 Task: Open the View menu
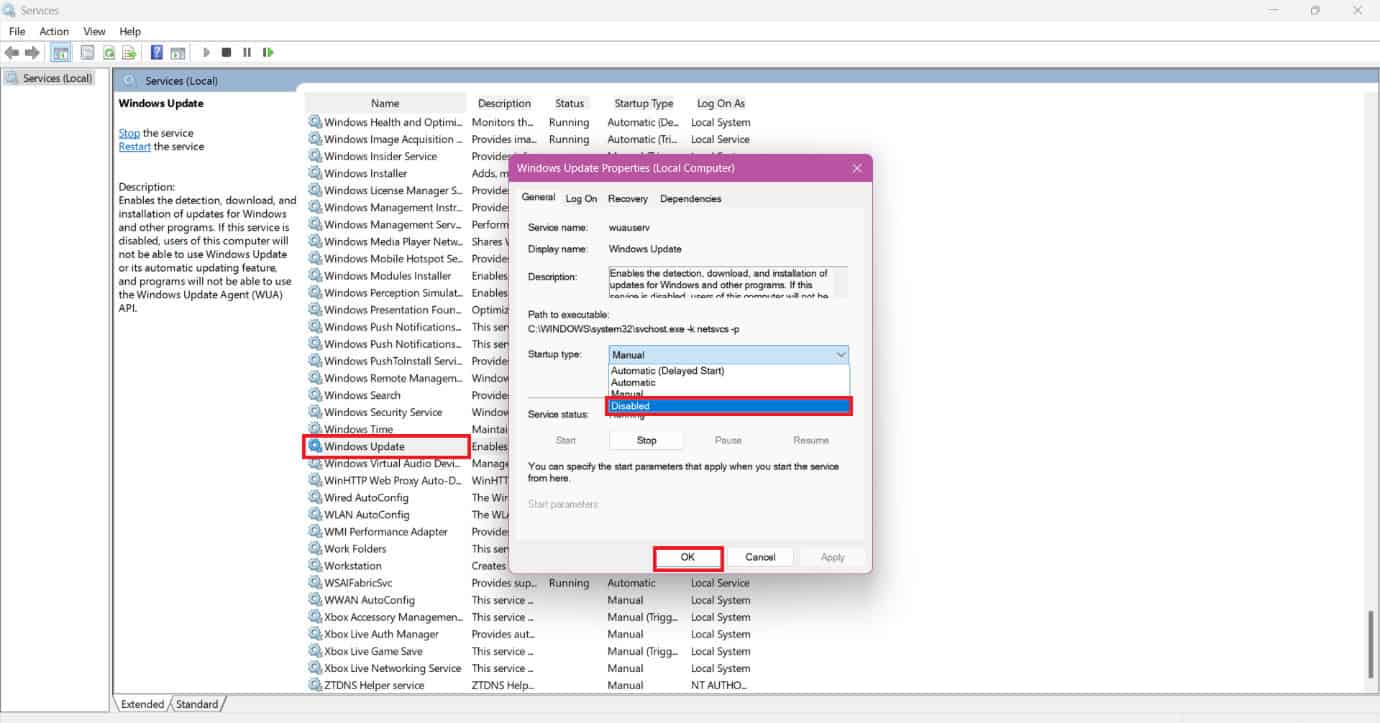[x=94, y=31]
